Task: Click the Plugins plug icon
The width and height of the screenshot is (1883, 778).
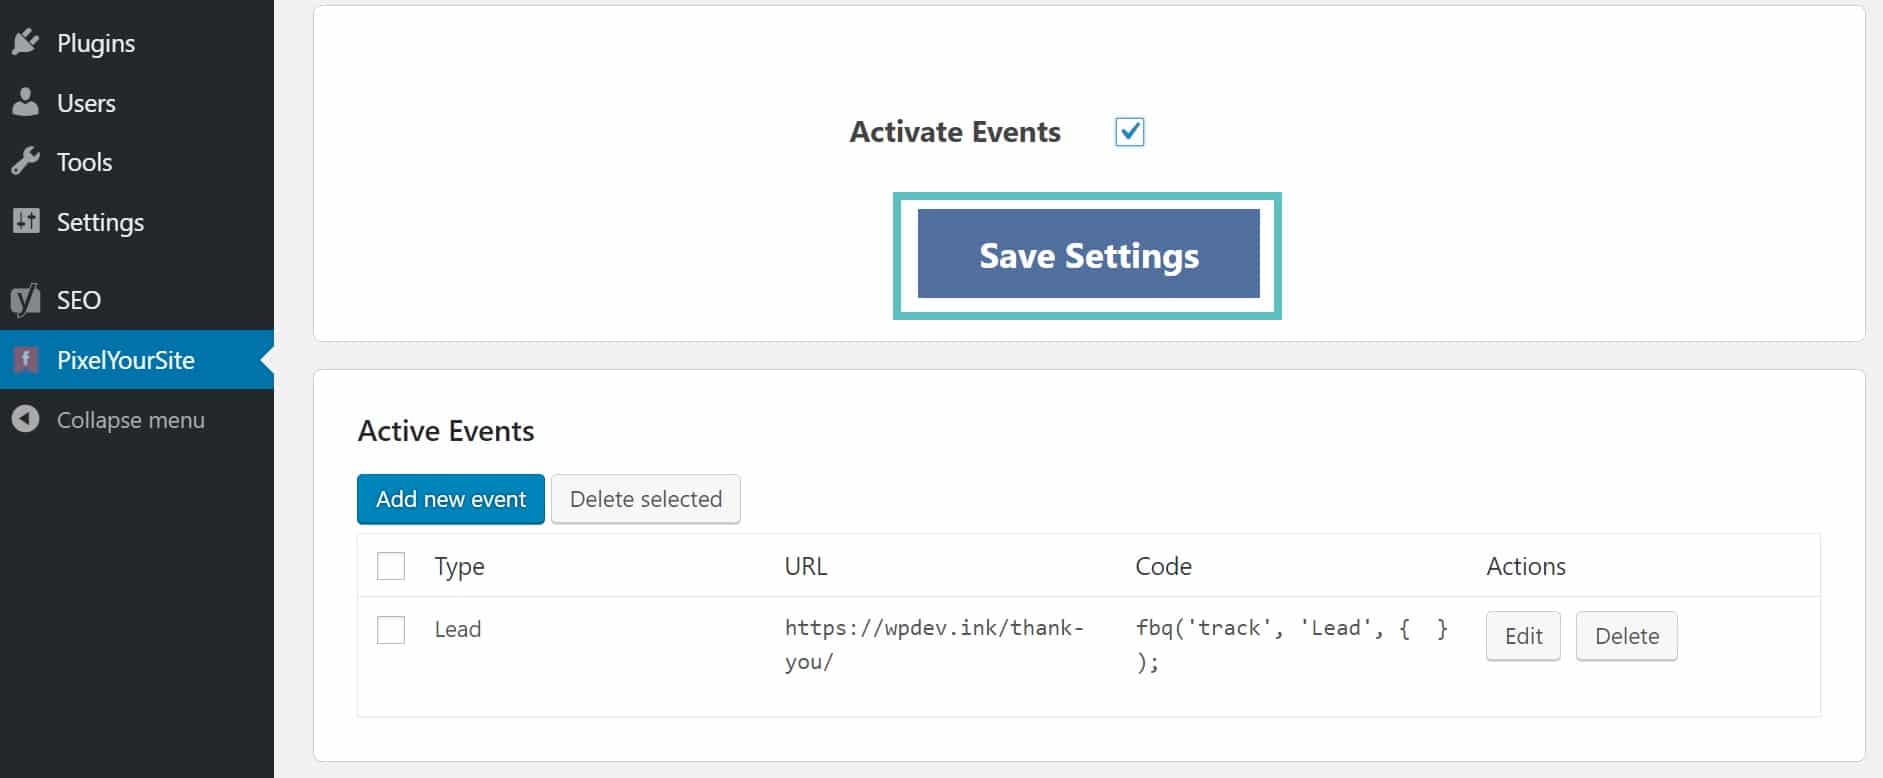Action: [x=26, y=42]
